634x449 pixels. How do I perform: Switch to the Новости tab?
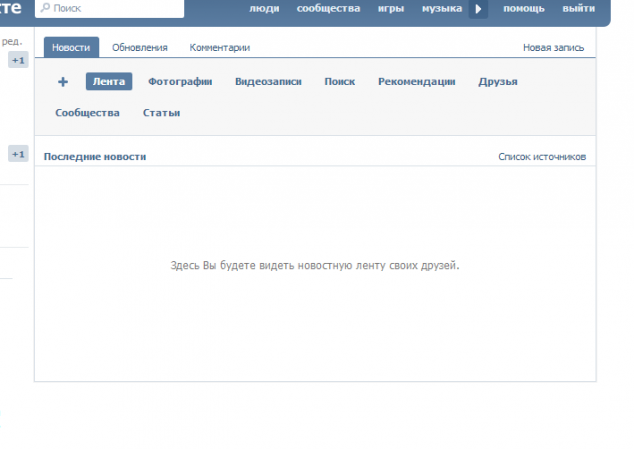(71, 47)
